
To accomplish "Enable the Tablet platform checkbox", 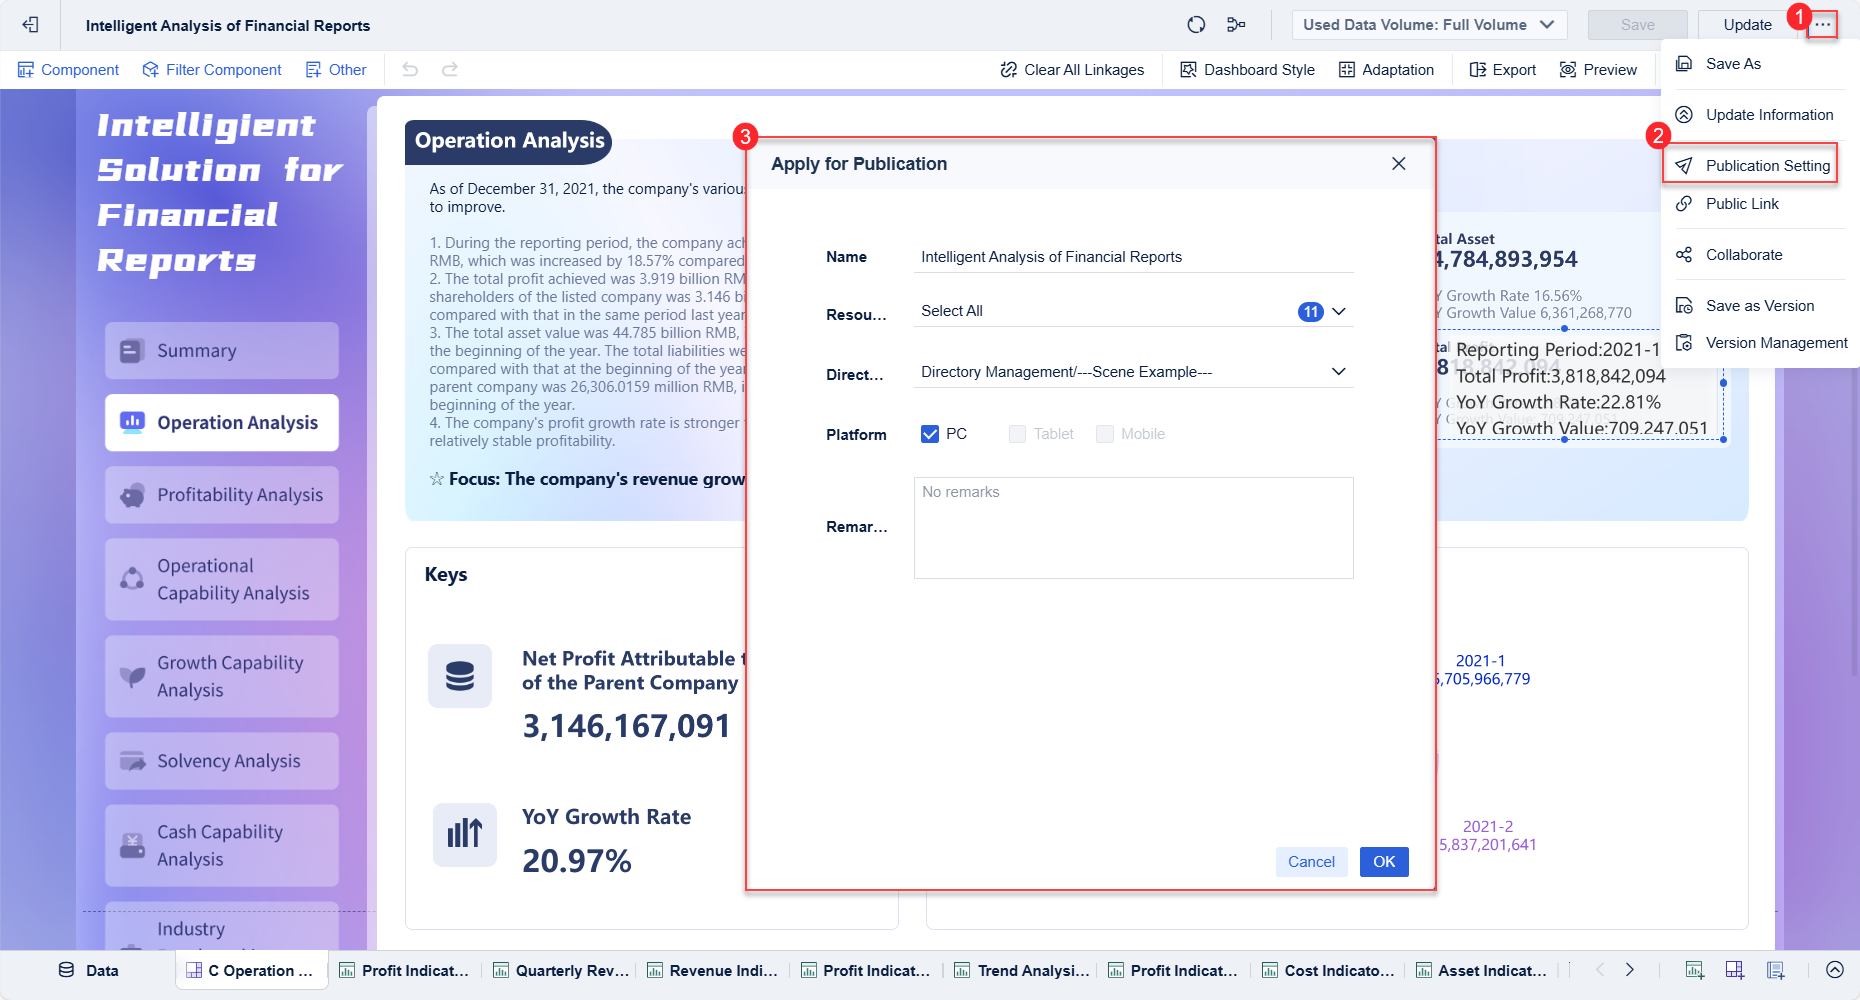I will 1017,434.
